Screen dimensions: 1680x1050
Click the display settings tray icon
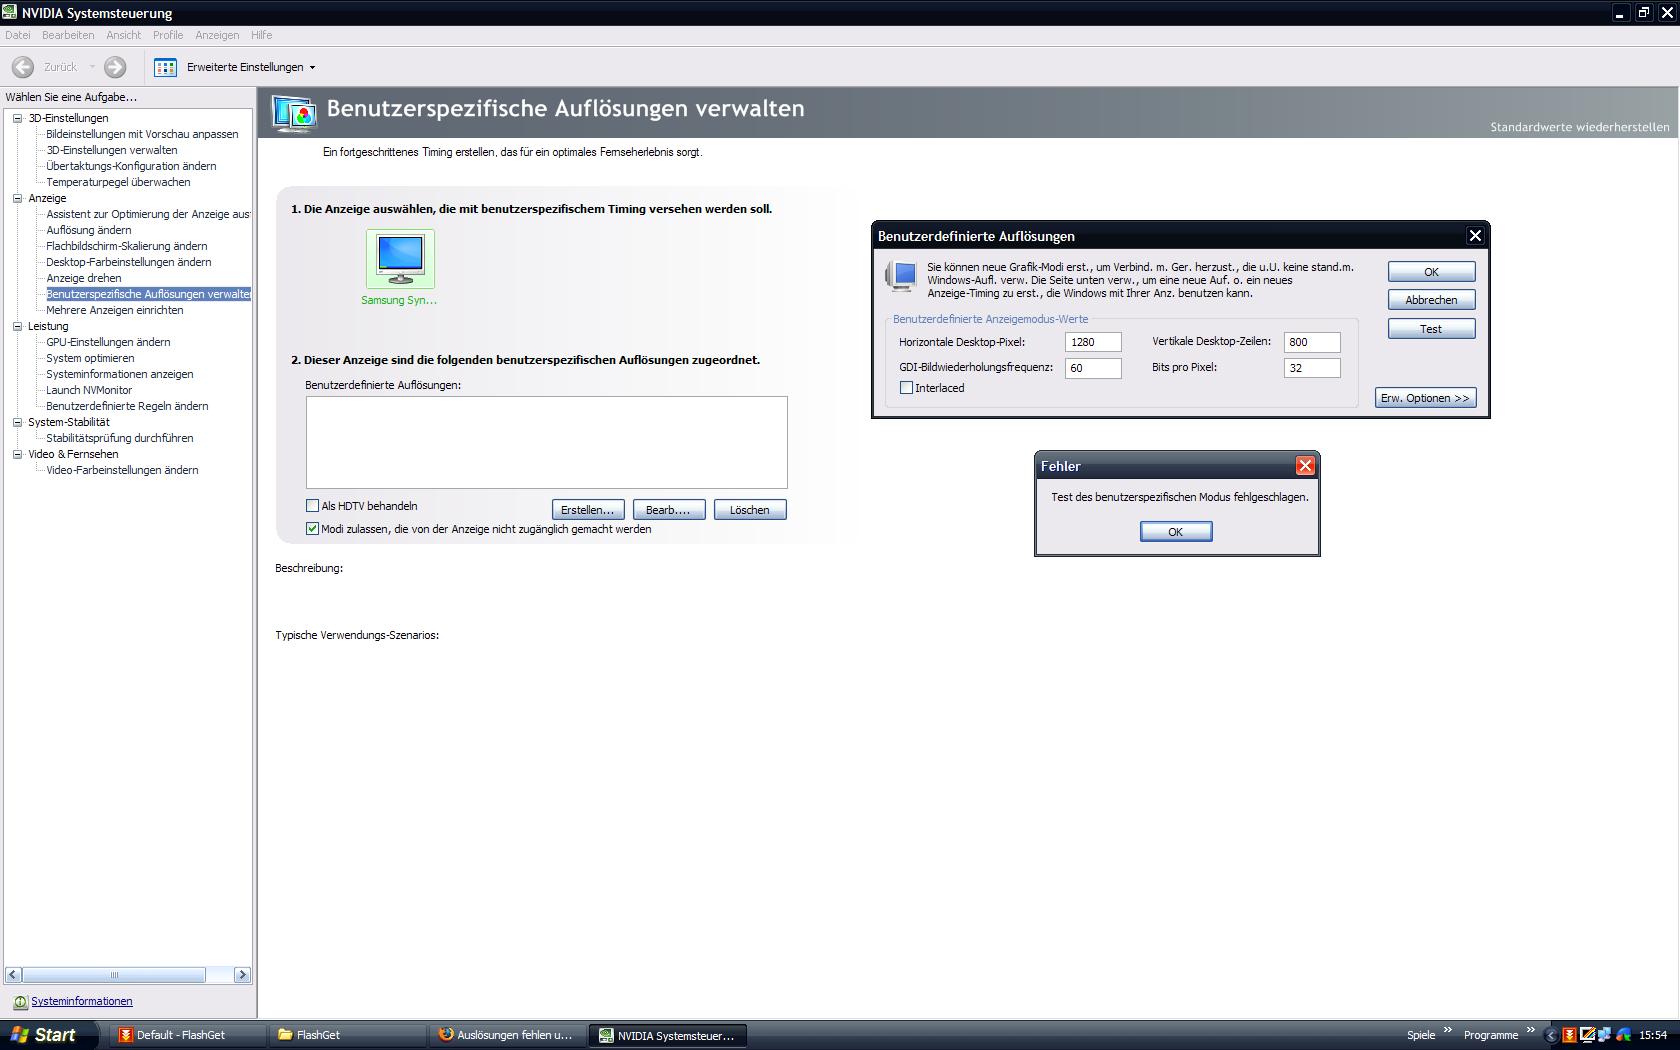tap(1587, 1035)
